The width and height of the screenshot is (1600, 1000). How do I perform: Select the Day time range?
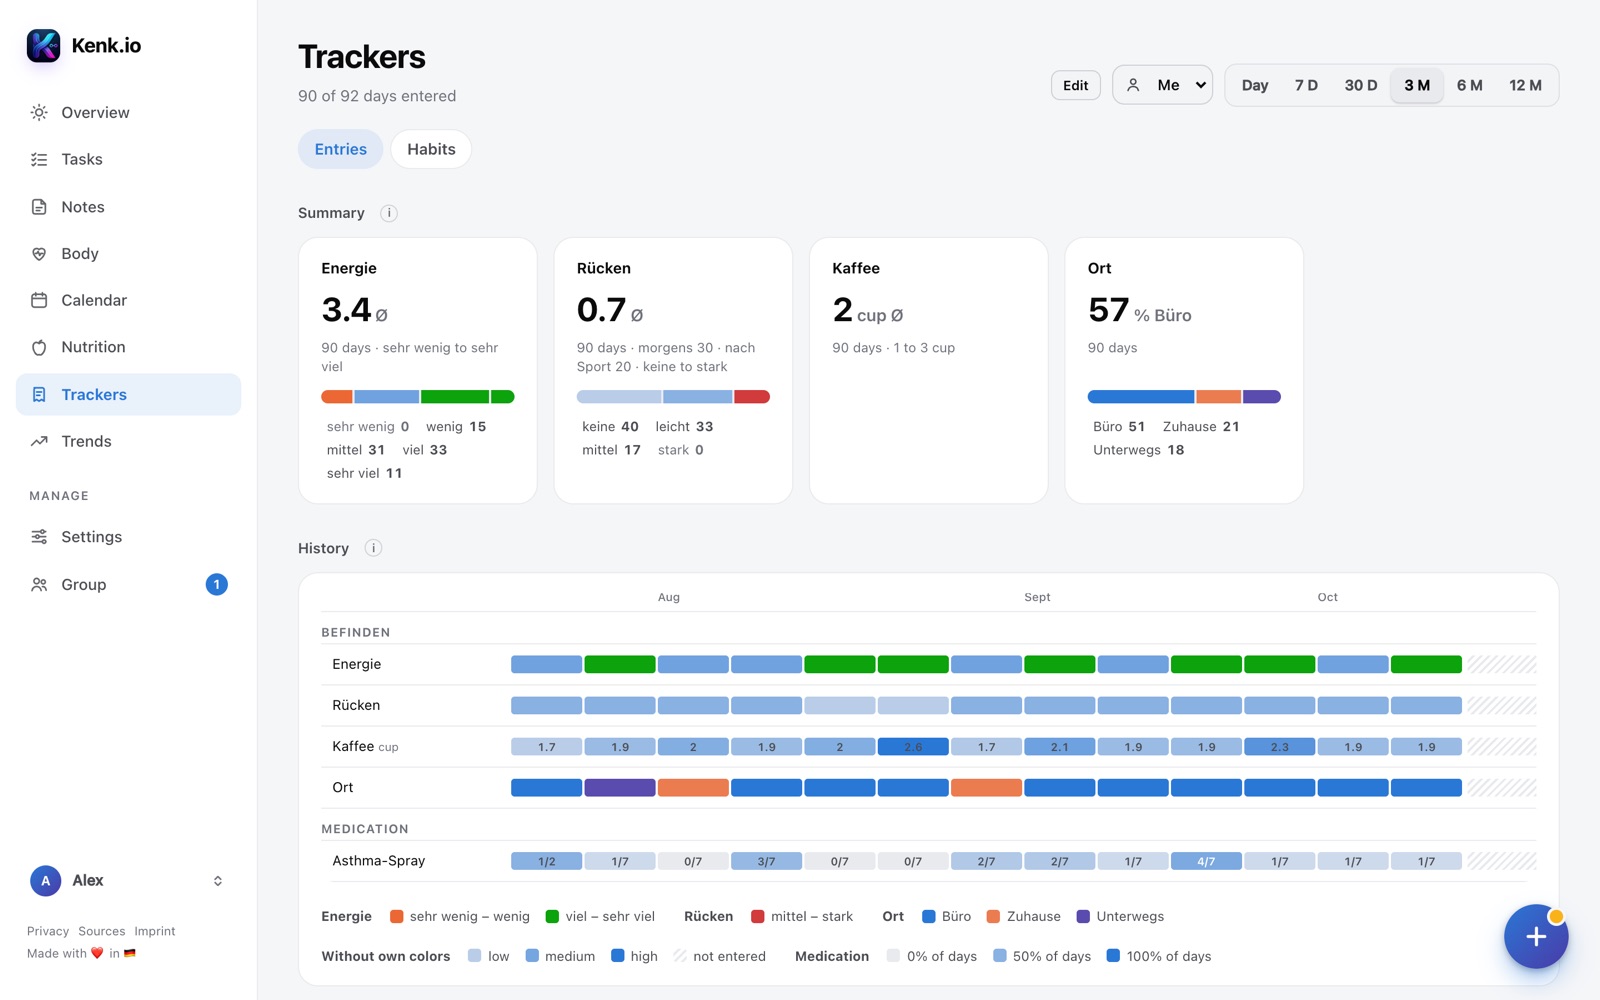pos(1255,85)
